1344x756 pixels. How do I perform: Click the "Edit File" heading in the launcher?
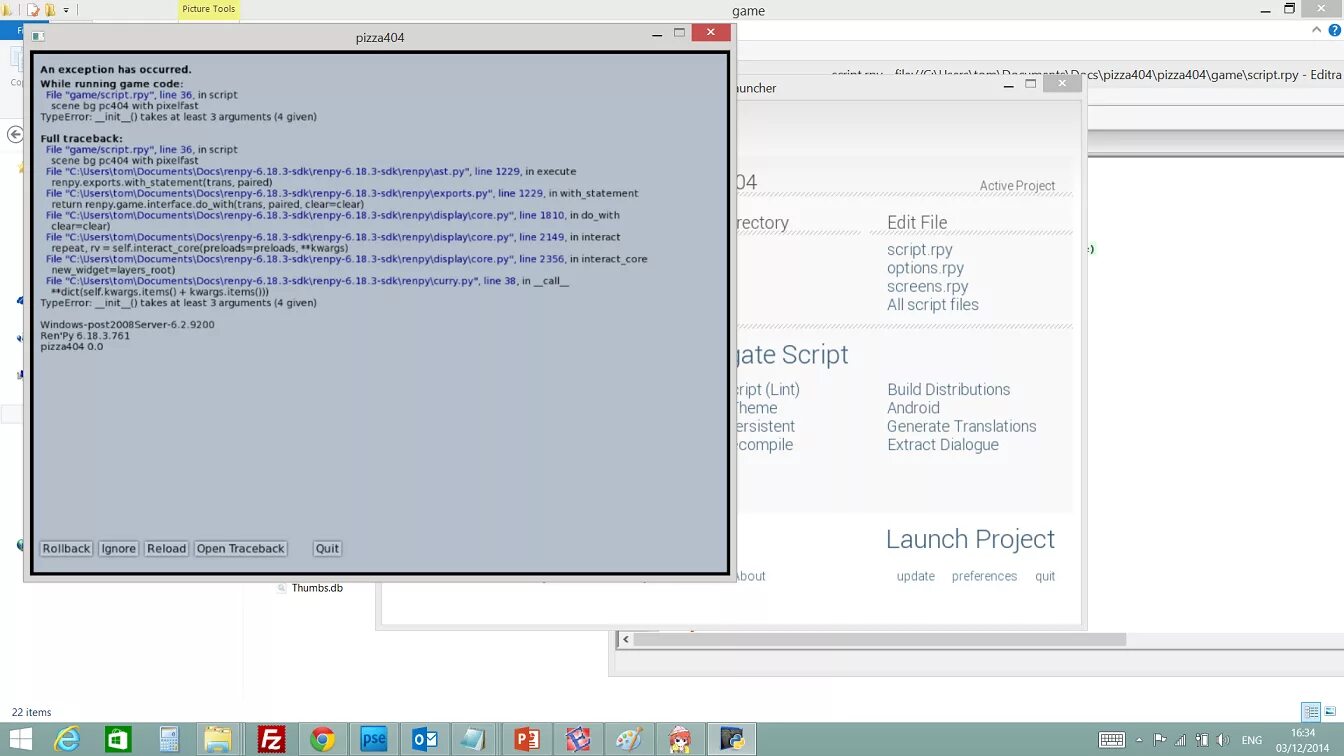tap(917, 223)
